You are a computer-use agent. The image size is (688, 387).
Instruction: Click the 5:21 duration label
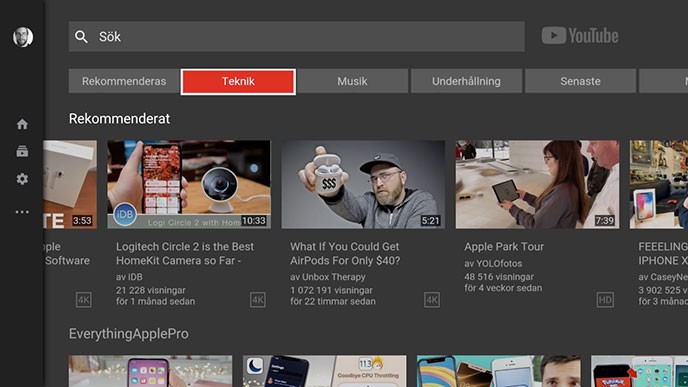[430, 221]
